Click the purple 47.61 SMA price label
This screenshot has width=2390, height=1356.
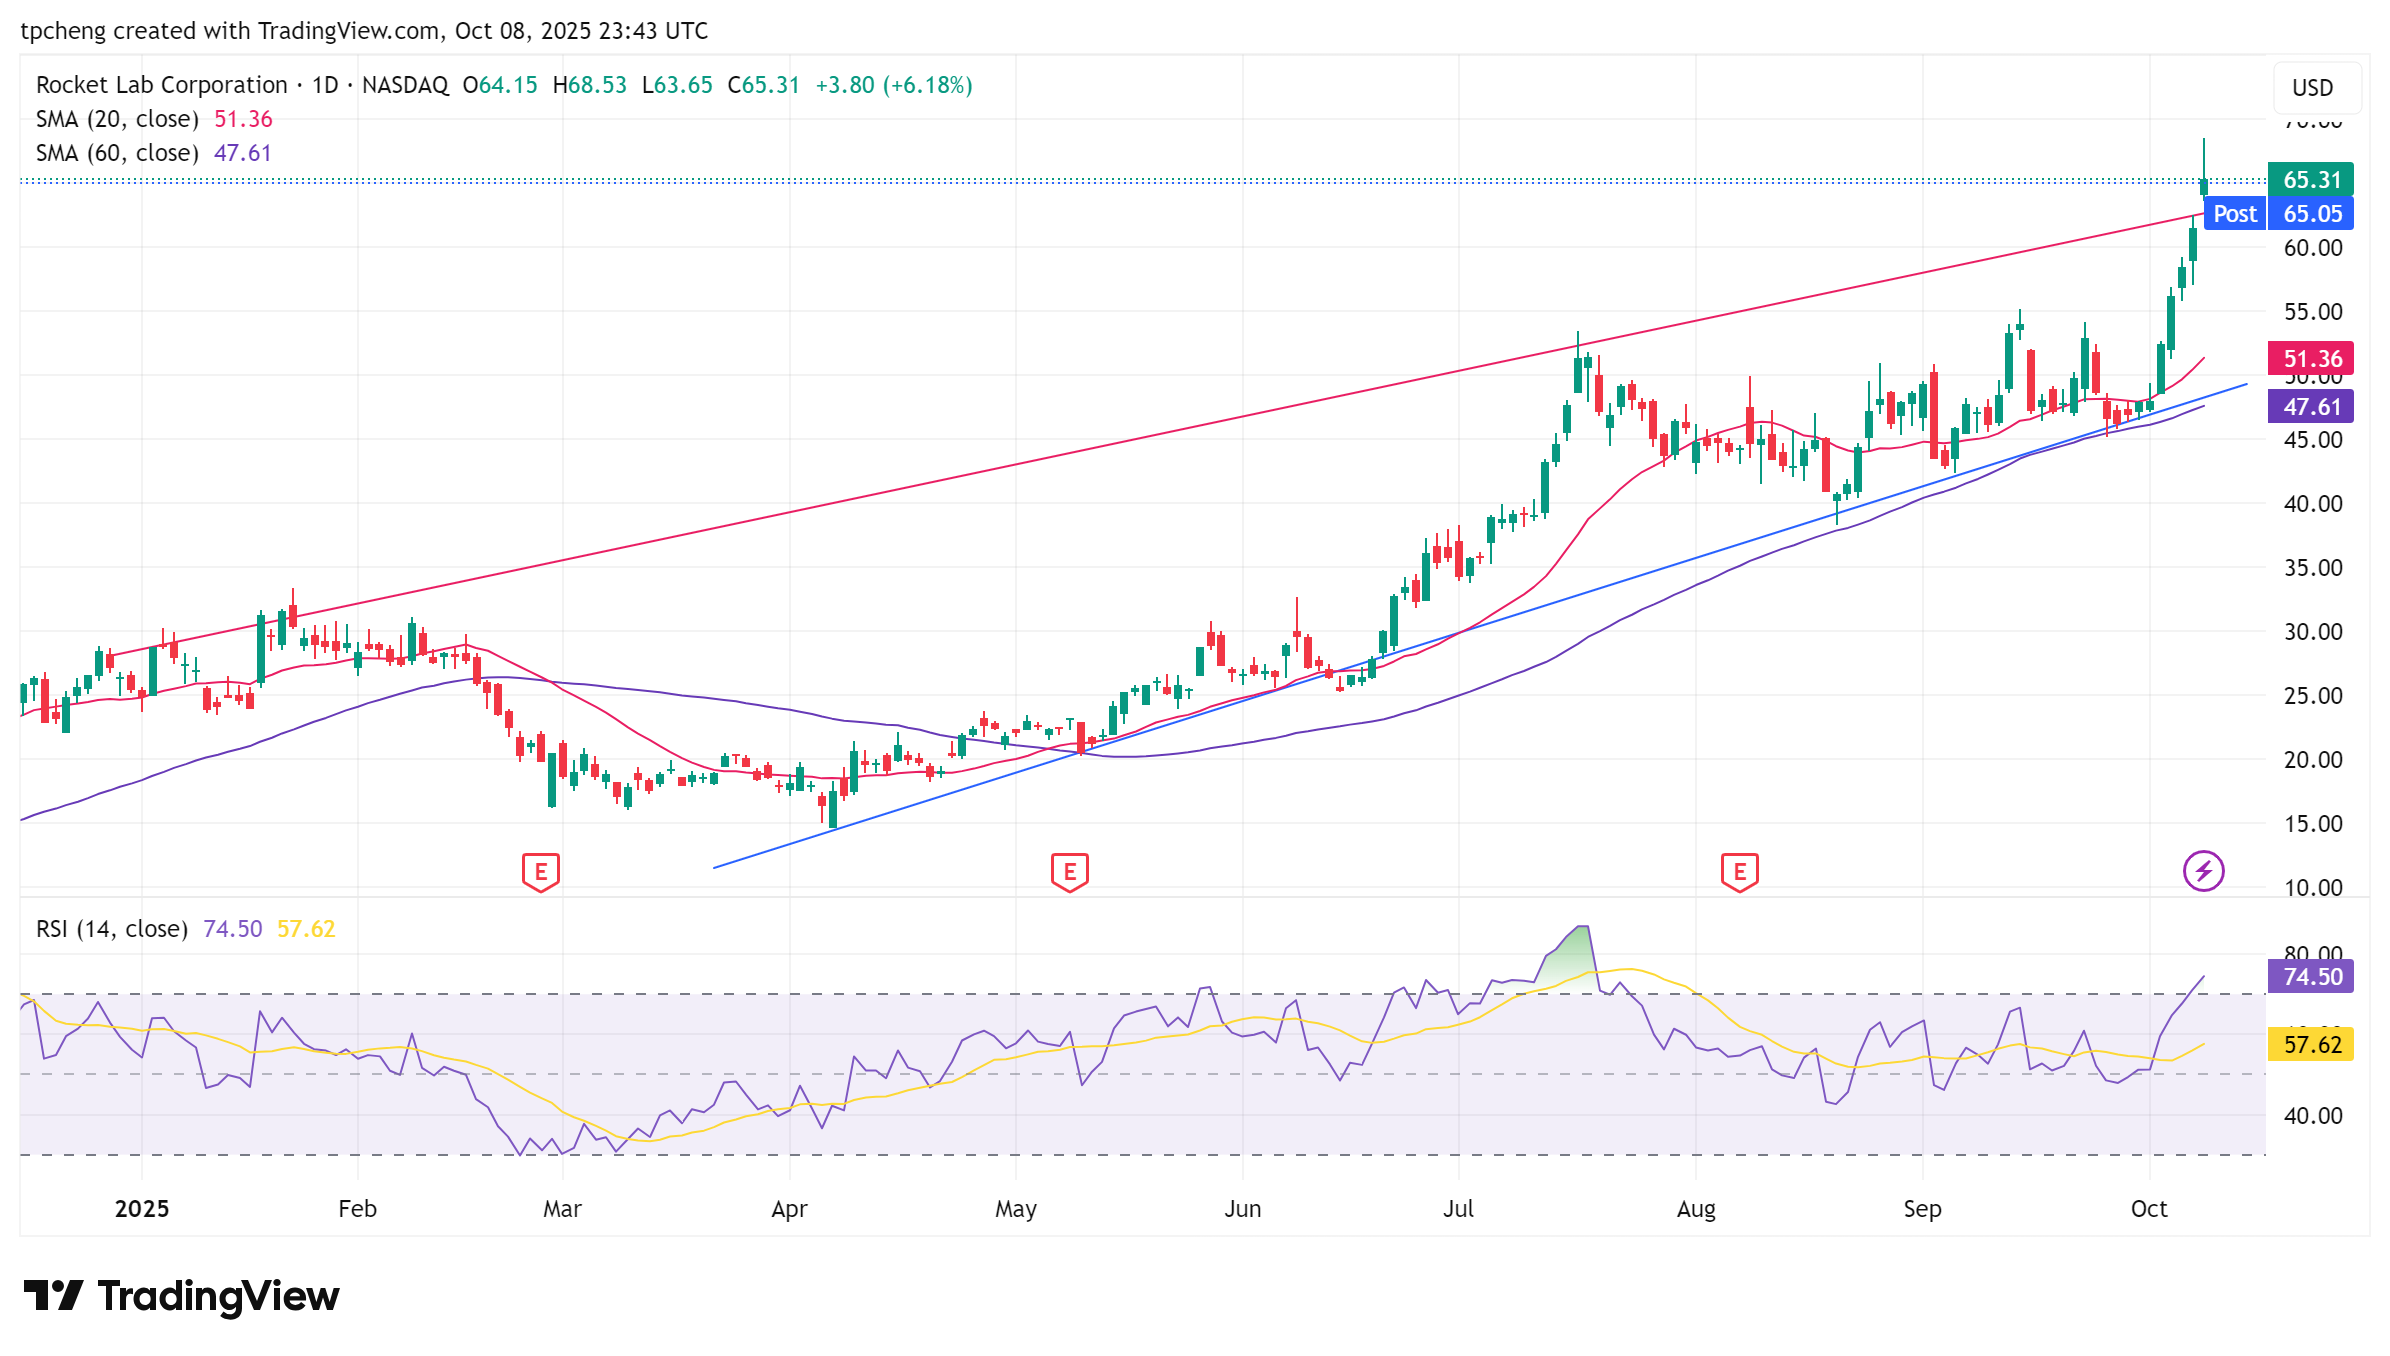[x=2311, y=407]
